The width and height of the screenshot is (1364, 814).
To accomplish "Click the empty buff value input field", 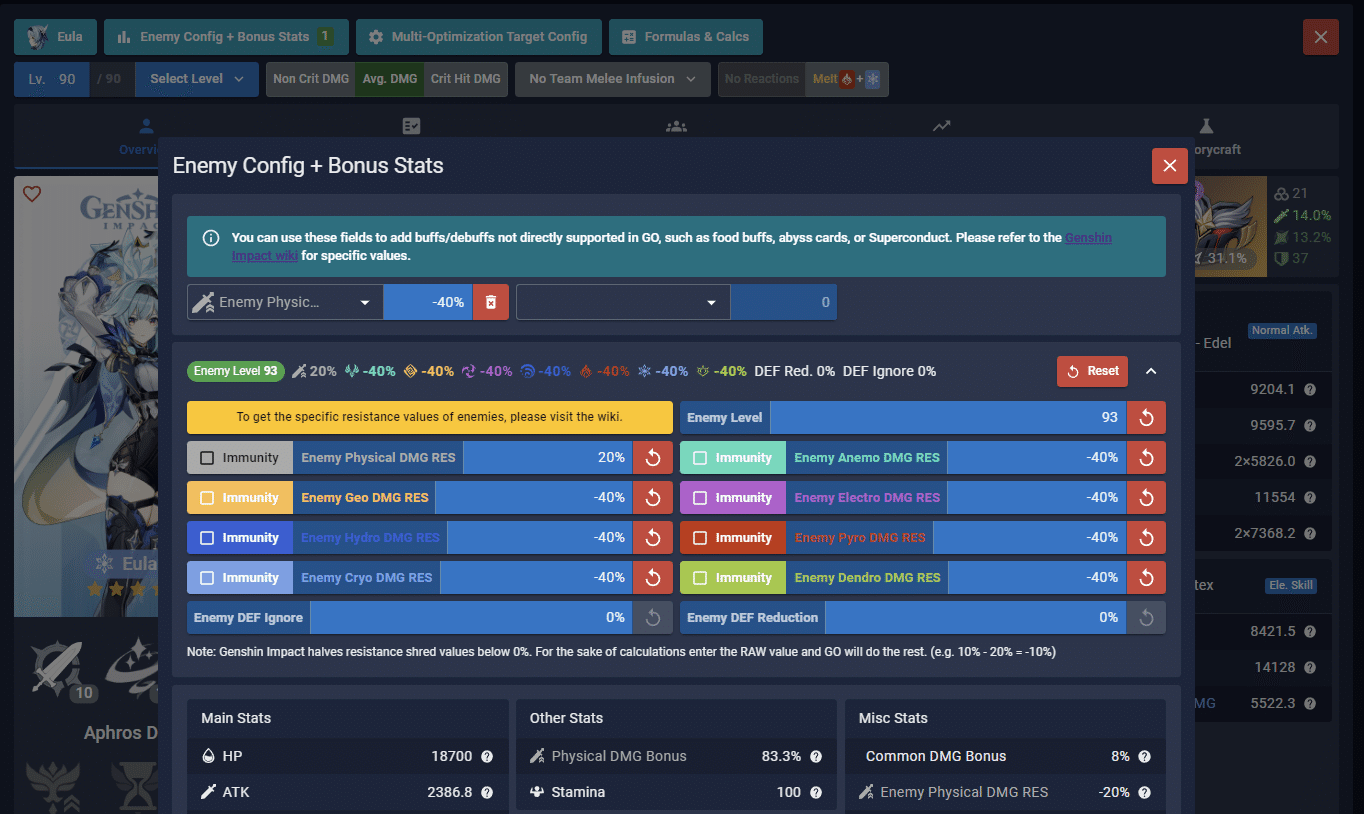I will click(784, 301).
